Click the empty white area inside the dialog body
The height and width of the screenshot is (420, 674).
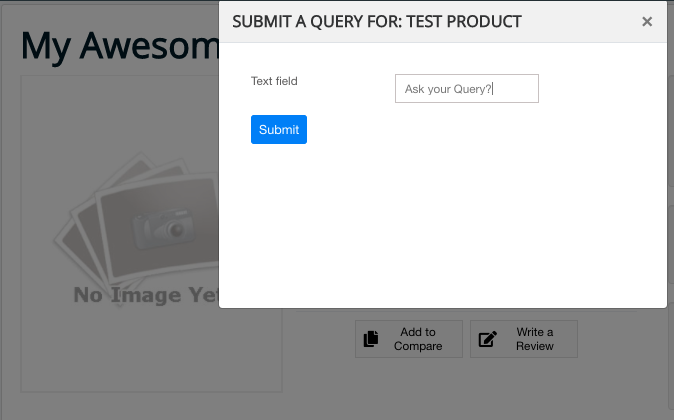tap(450, 220)
